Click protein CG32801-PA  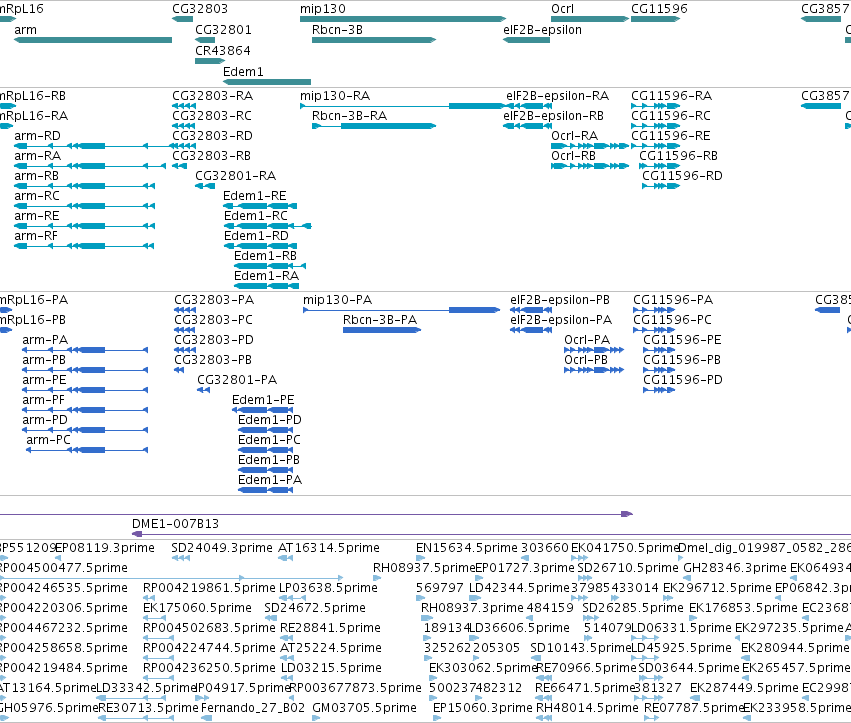click(204, 390)
